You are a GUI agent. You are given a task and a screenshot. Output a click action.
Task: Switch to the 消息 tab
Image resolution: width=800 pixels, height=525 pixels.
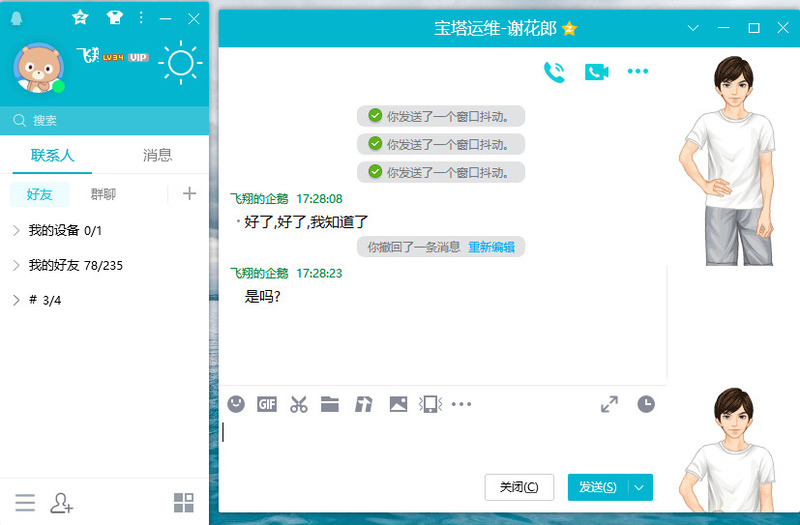click(157, 155)
